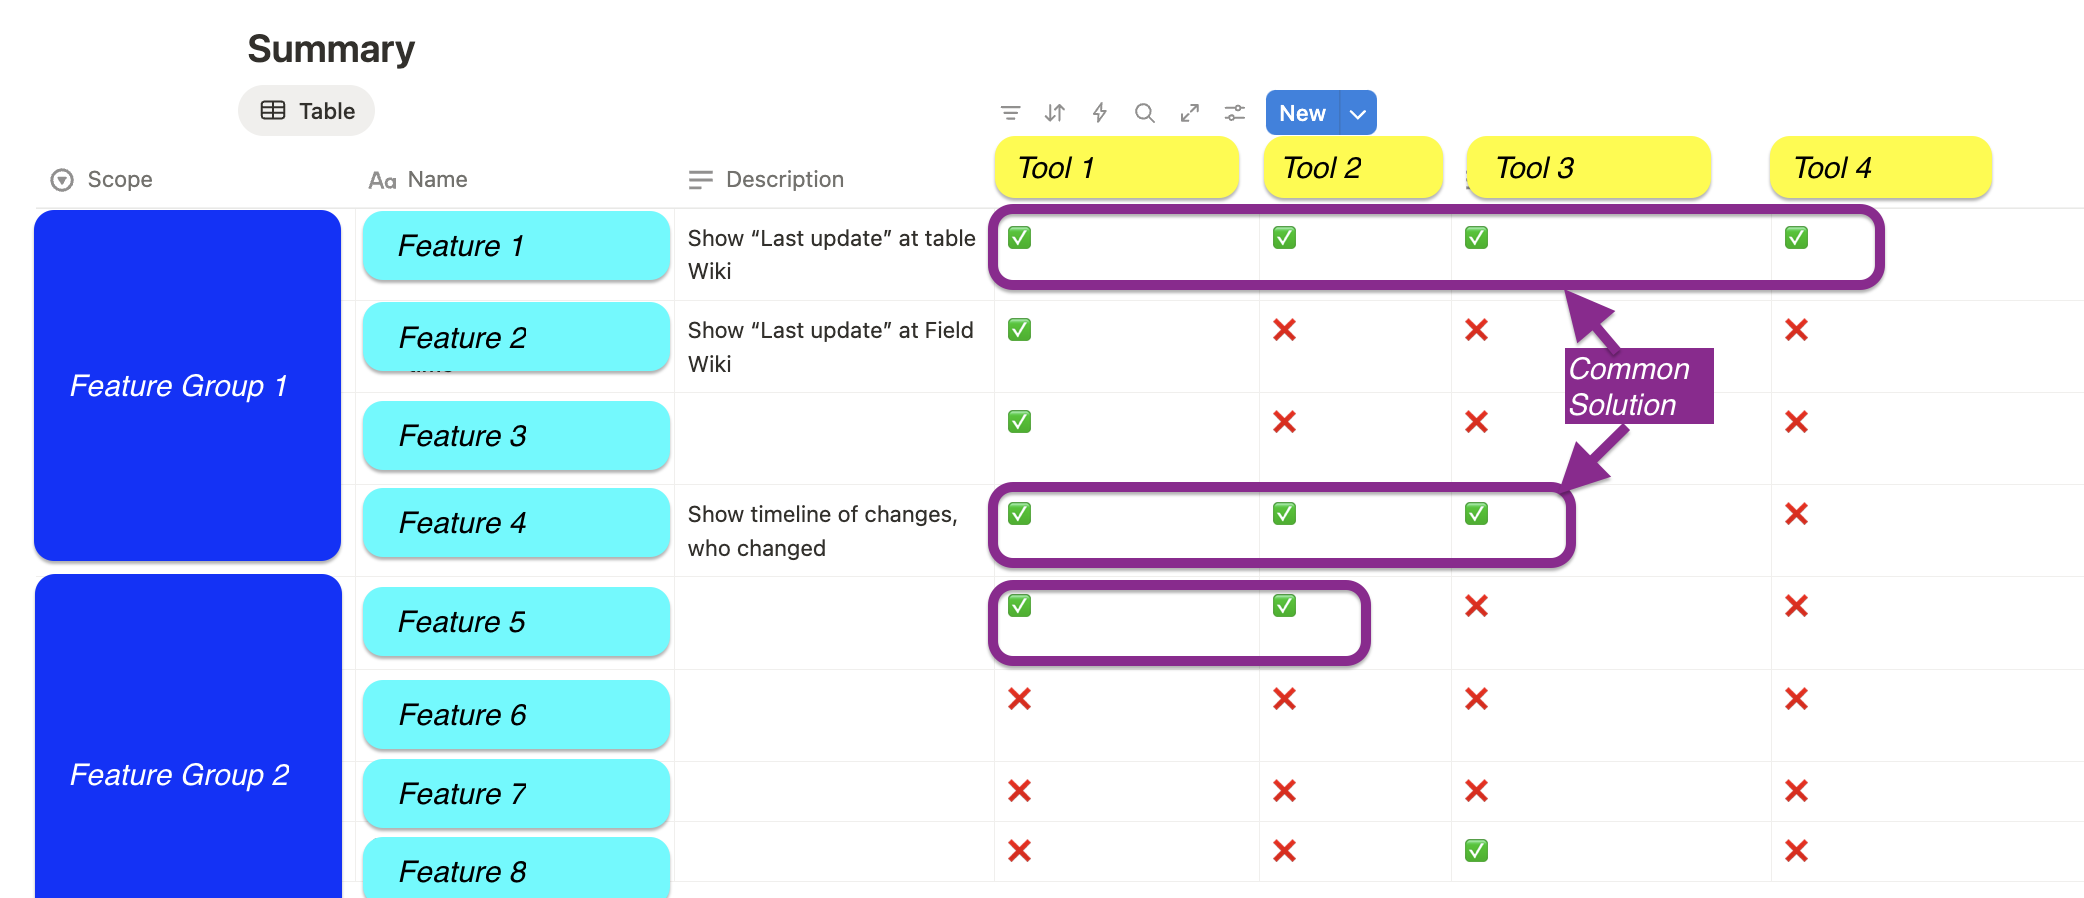Screen dimensions: 2084x898
Task: Toggle Feature 2 checkbox under Tool 1
Action: click(1019, 330)
